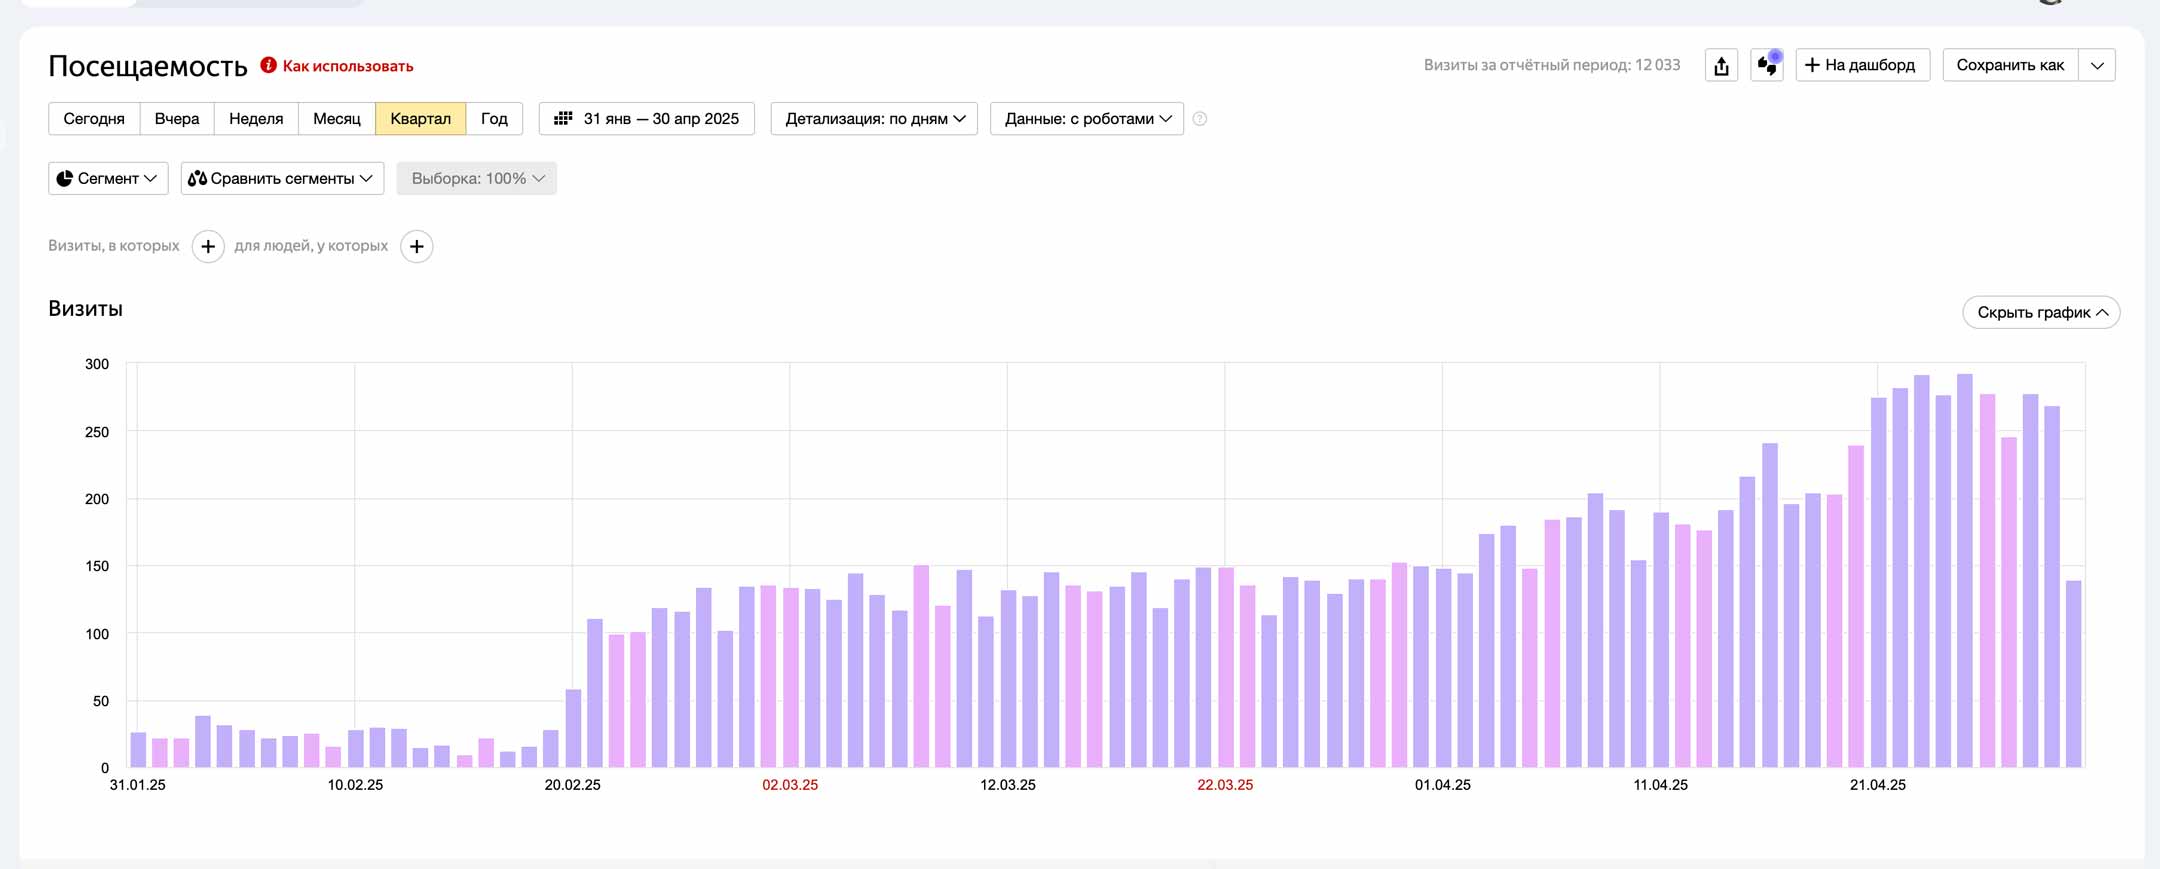The image size is (2160, 869).
Task: Click the export/share icon
Action: pyautogui.click(x=1721, y=66)
